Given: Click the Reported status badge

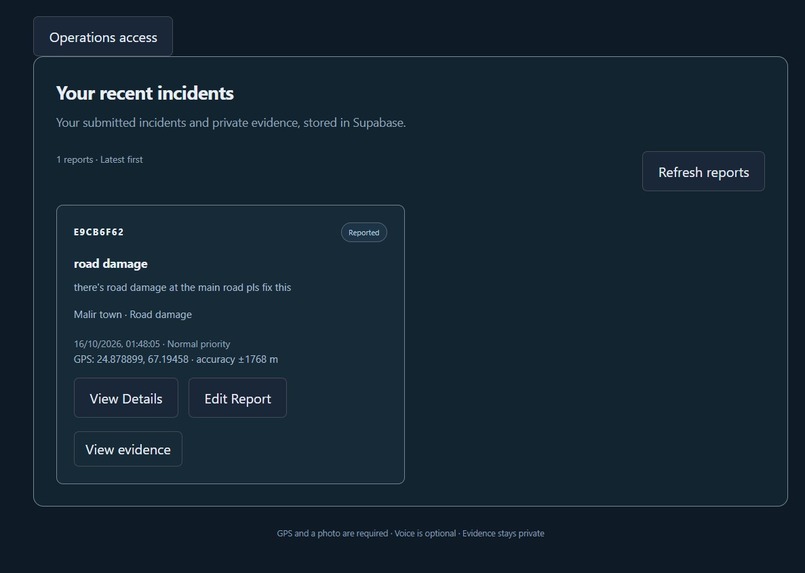Looking at the screenshot, I should pos(363,233).
